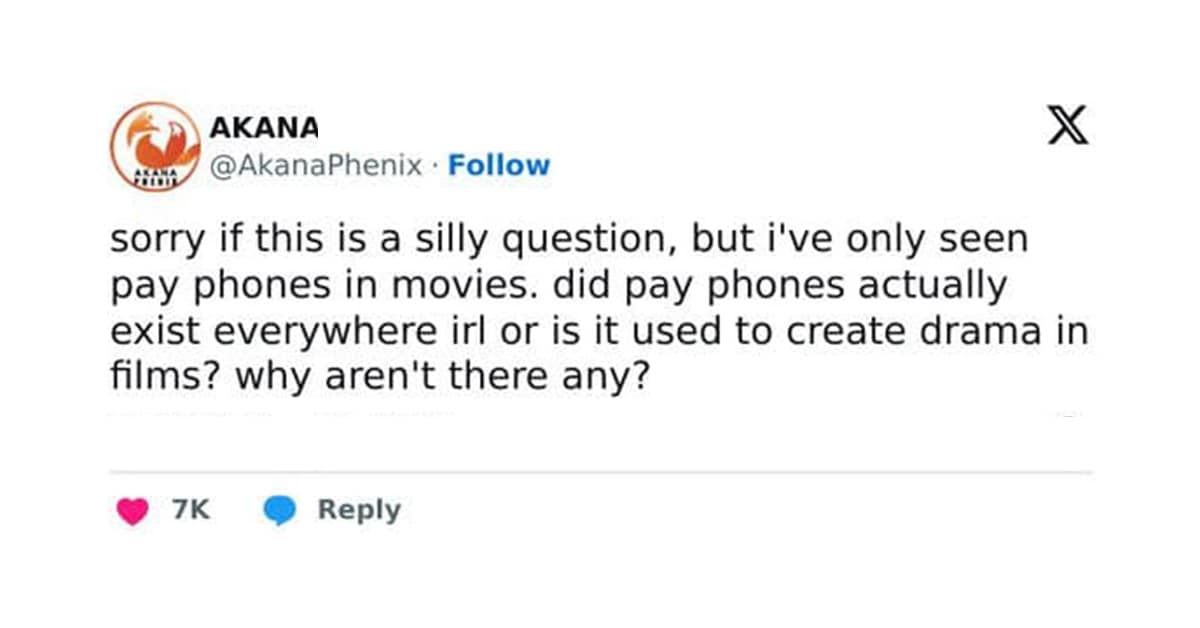Like the tweet with the pink heart
Viewport: 1200px width, 628px height.
[x=131, y=511]
